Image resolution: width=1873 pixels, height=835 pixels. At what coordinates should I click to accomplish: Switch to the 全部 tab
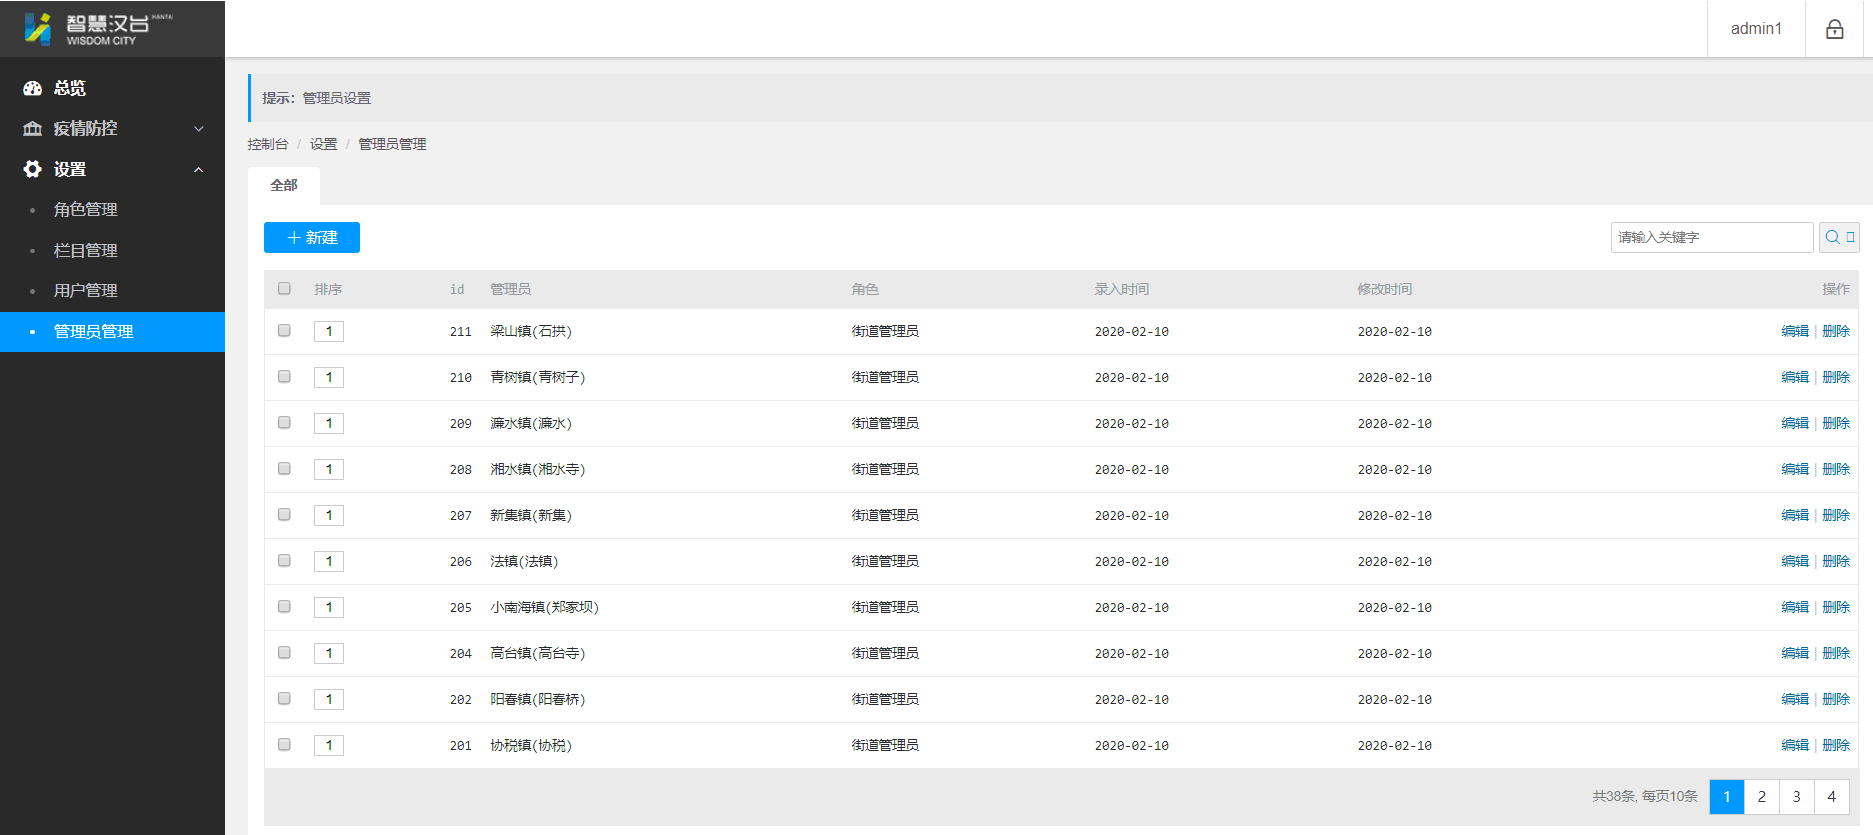click(284, 185)
